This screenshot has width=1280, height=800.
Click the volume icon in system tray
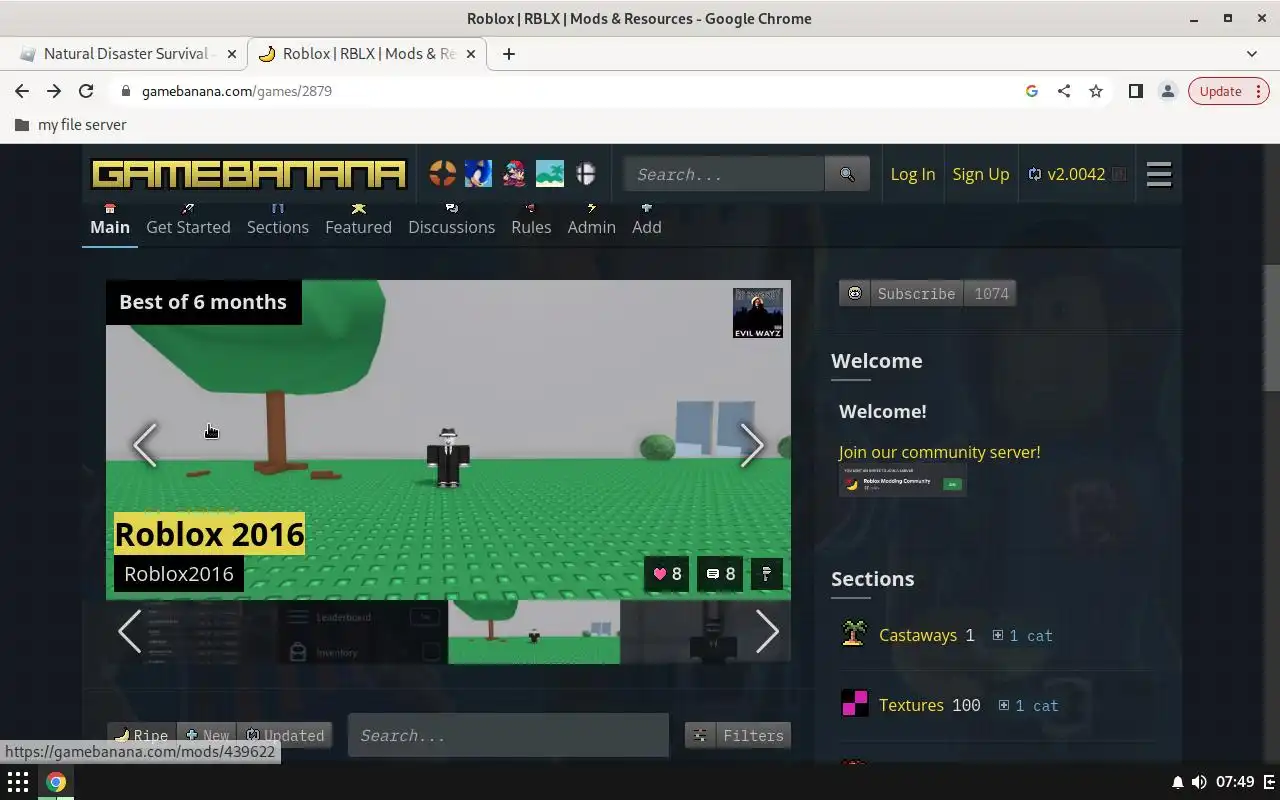[x=1199, y=782]
